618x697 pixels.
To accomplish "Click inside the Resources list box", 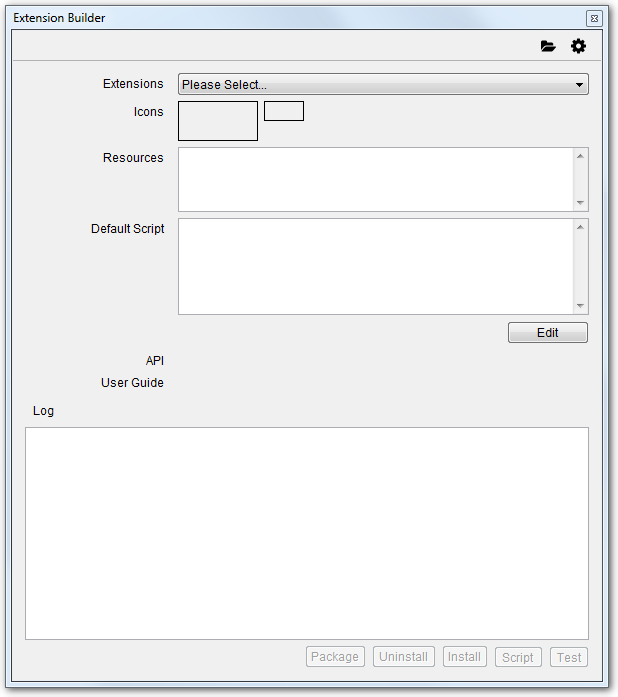I will [x=375, y=180].
